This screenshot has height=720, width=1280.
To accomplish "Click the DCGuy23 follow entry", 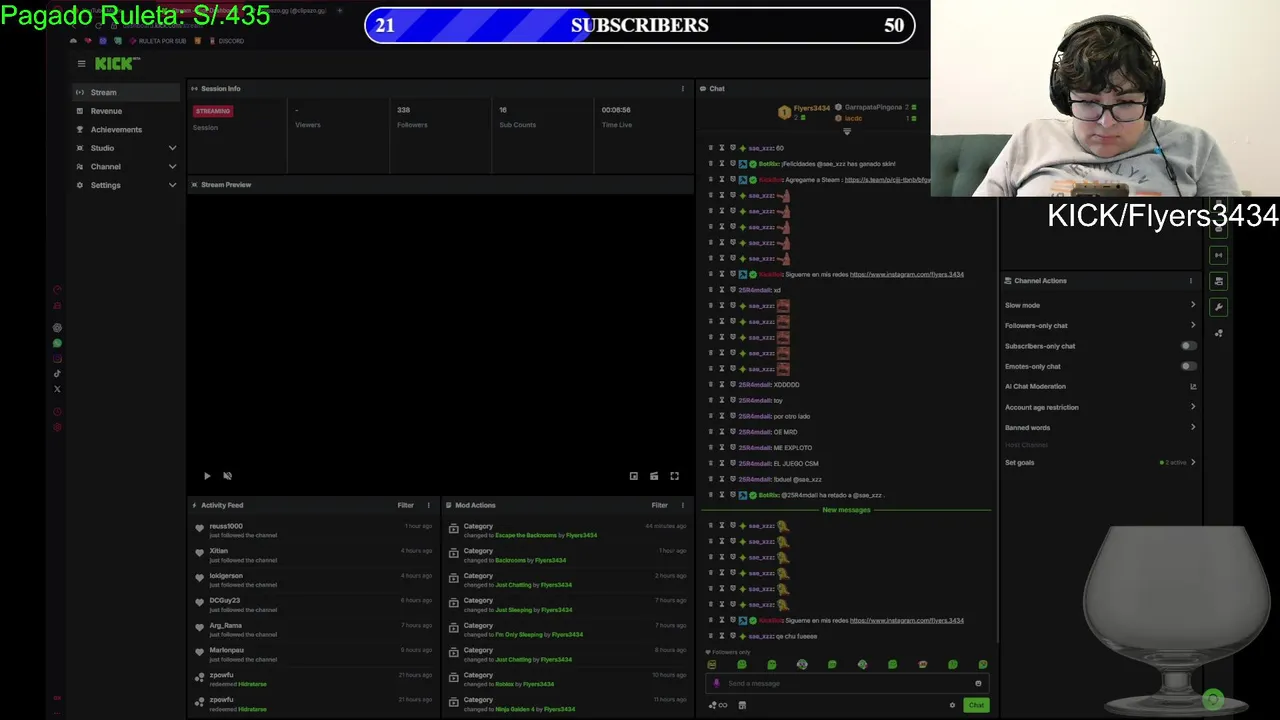I will click(x=313, y=605).
